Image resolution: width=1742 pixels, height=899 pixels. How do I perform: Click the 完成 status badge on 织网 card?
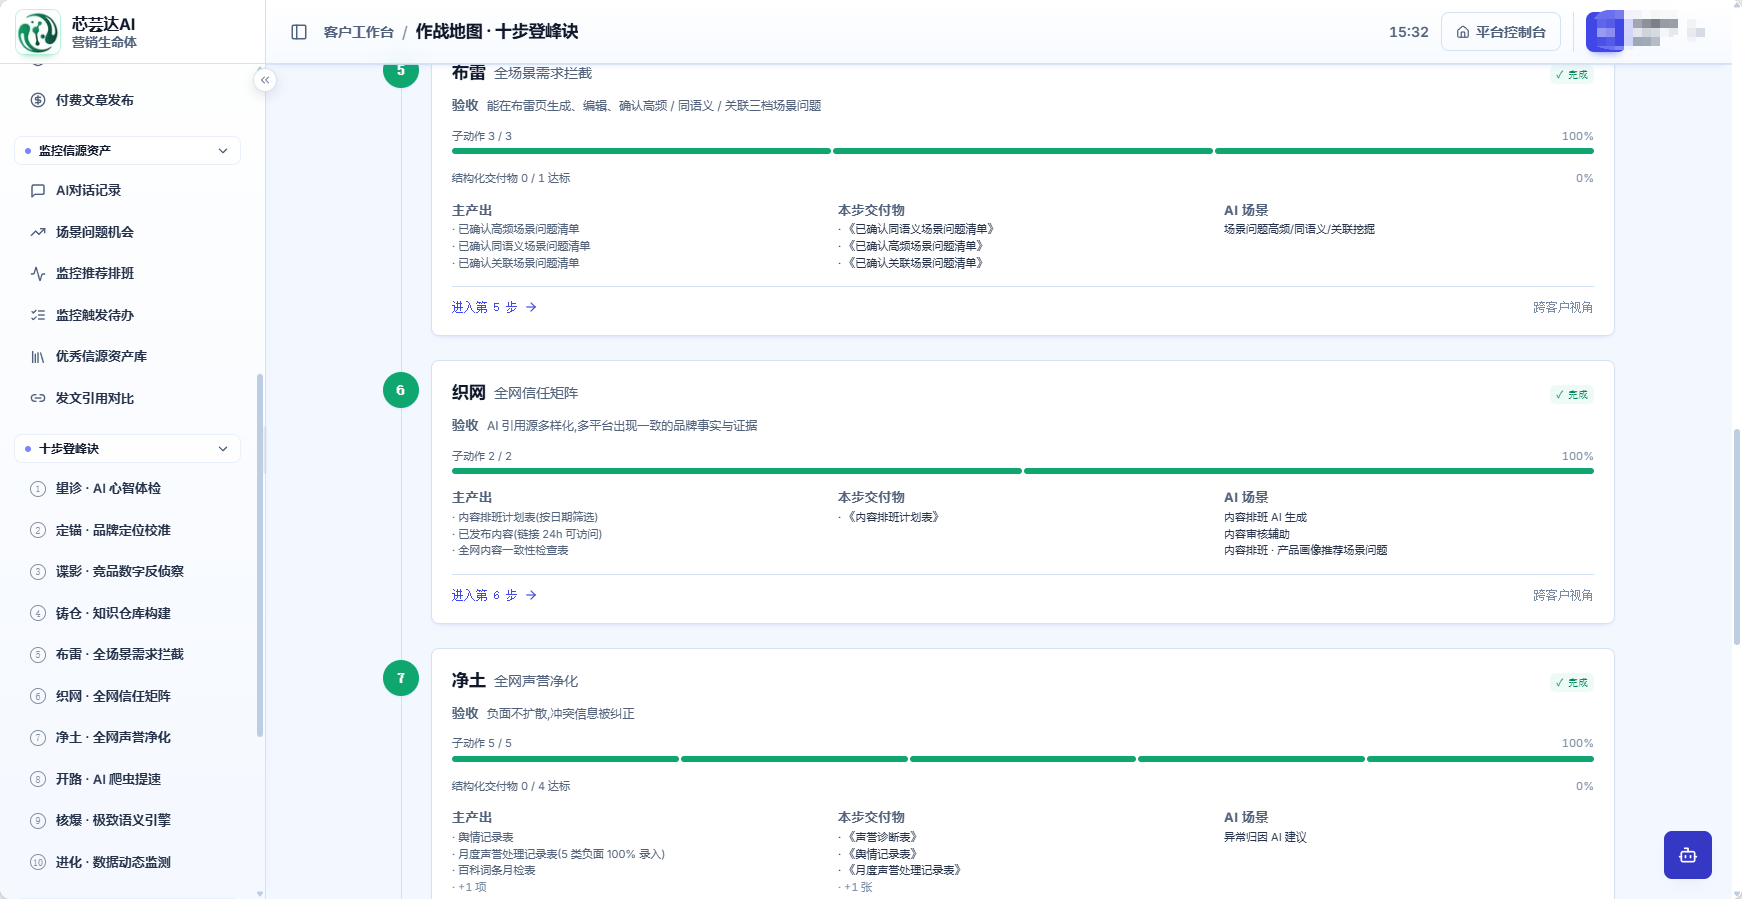[x=1572, y=394]
